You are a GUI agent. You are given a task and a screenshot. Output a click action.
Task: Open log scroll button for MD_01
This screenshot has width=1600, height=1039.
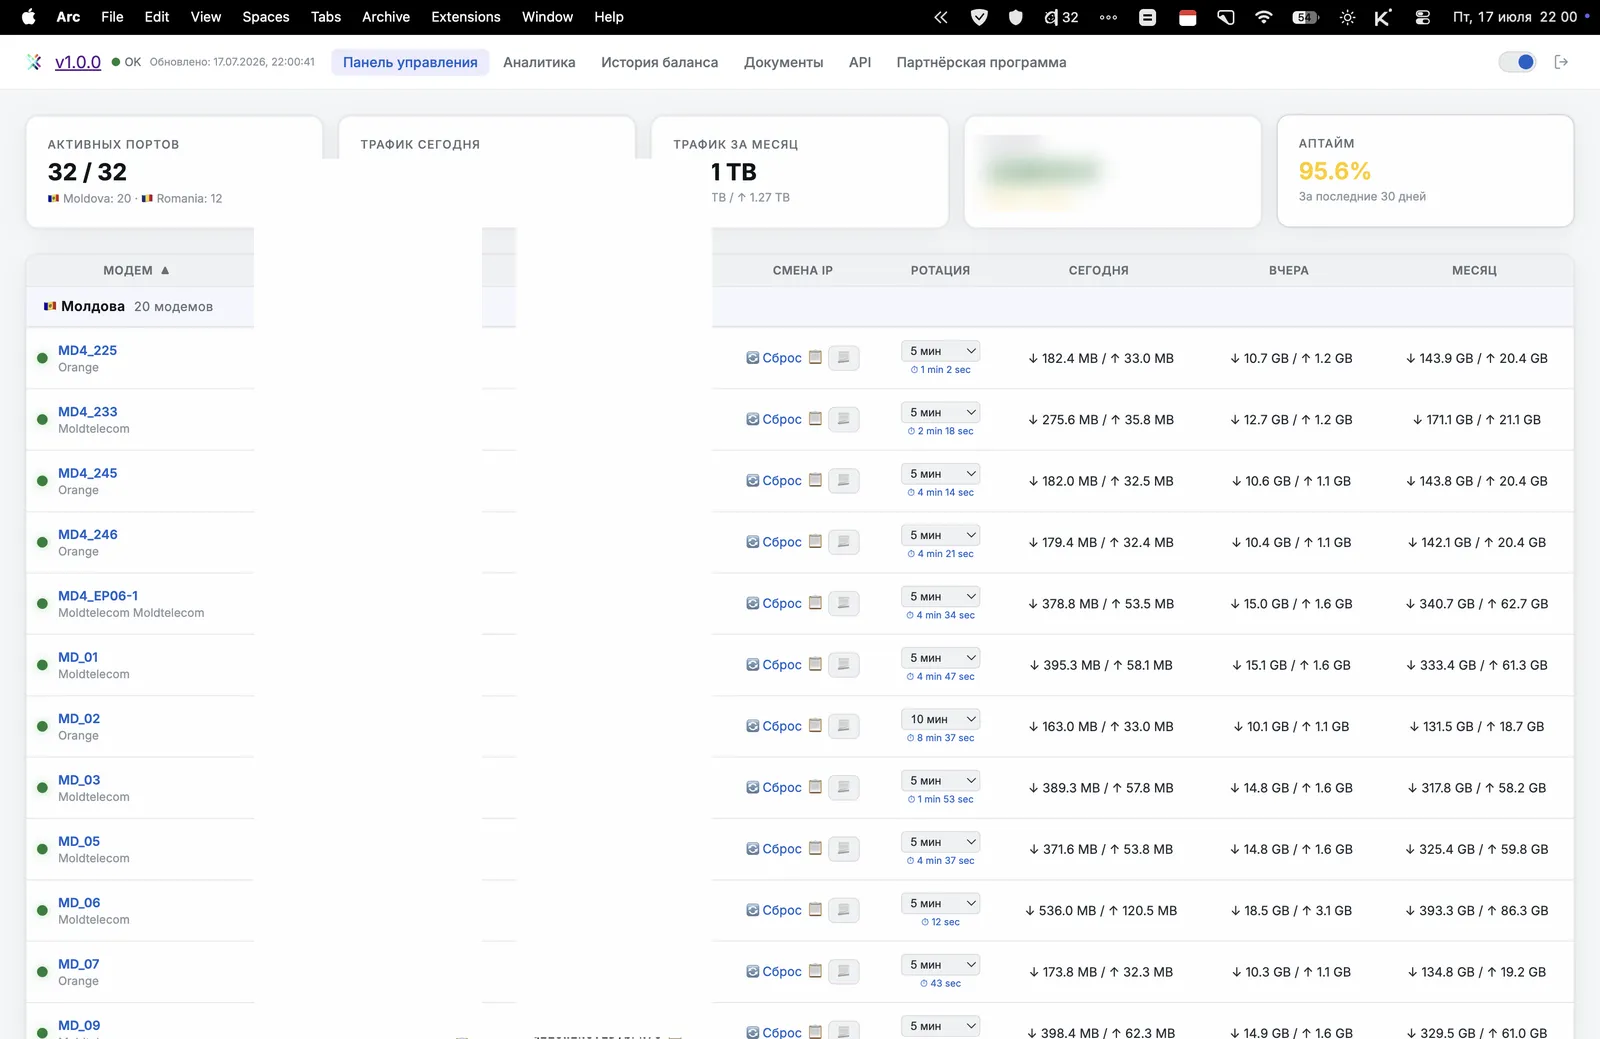point(844,665)
